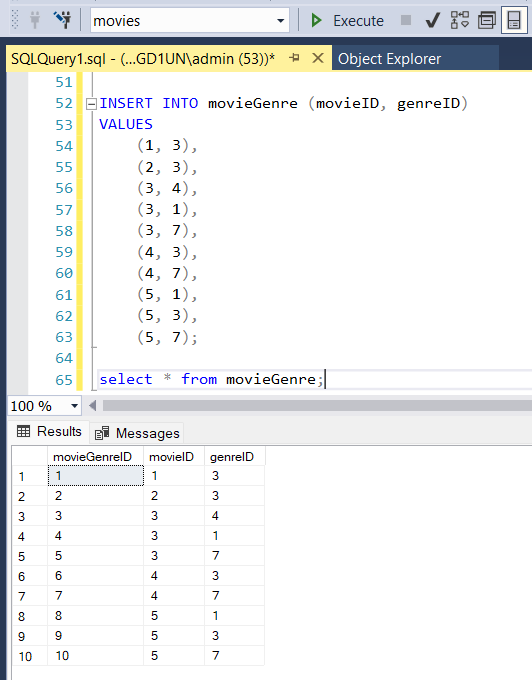Click the Change Connection plug icon
The image size is (532, 680).
(x=62, y=20)
